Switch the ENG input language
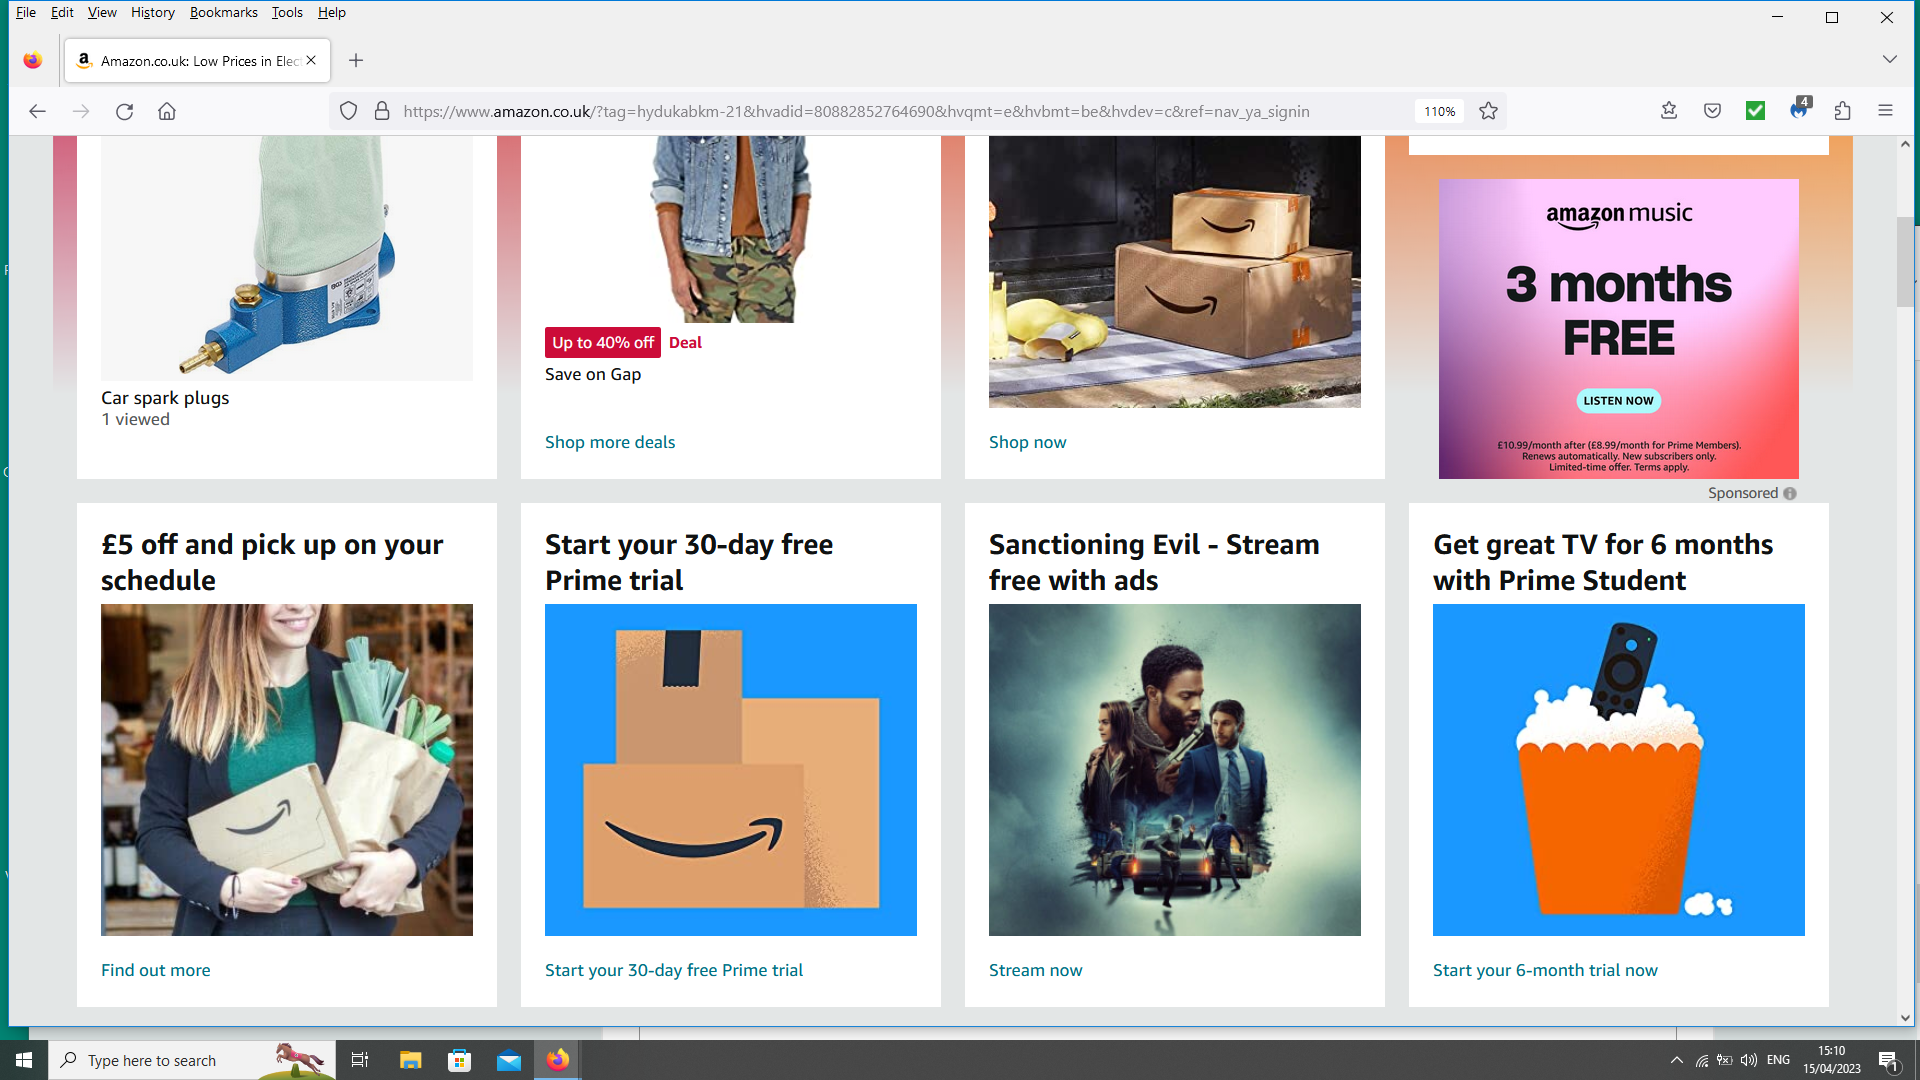 coord(1778,1060)
